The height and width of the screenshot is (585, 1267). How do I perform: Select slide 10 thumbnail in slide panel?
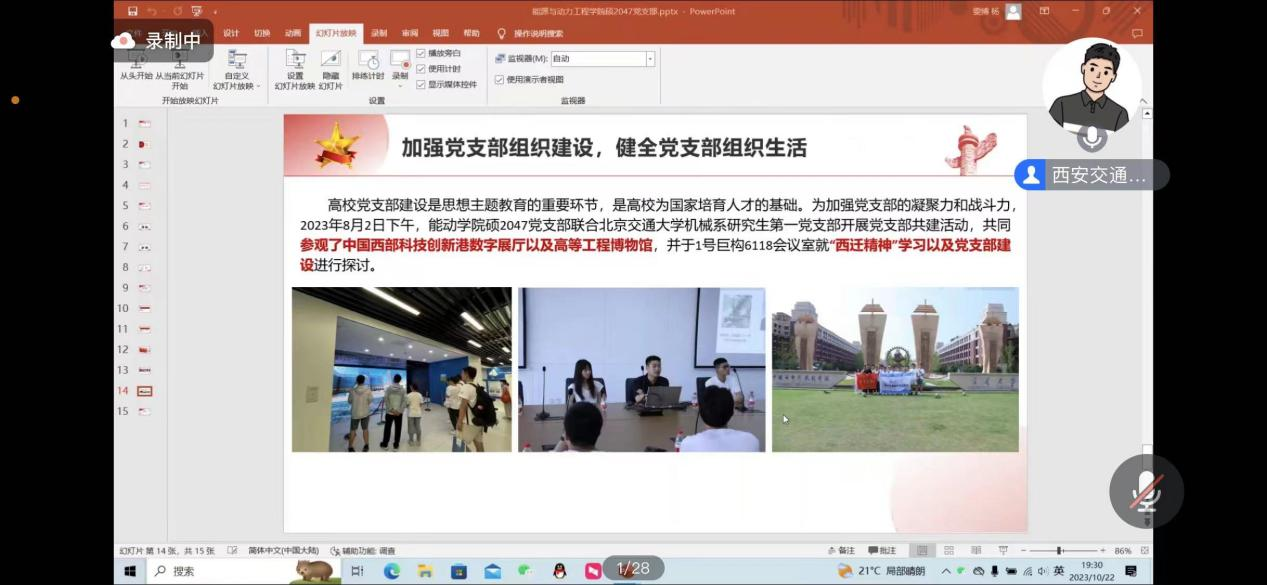pos(145,308)
